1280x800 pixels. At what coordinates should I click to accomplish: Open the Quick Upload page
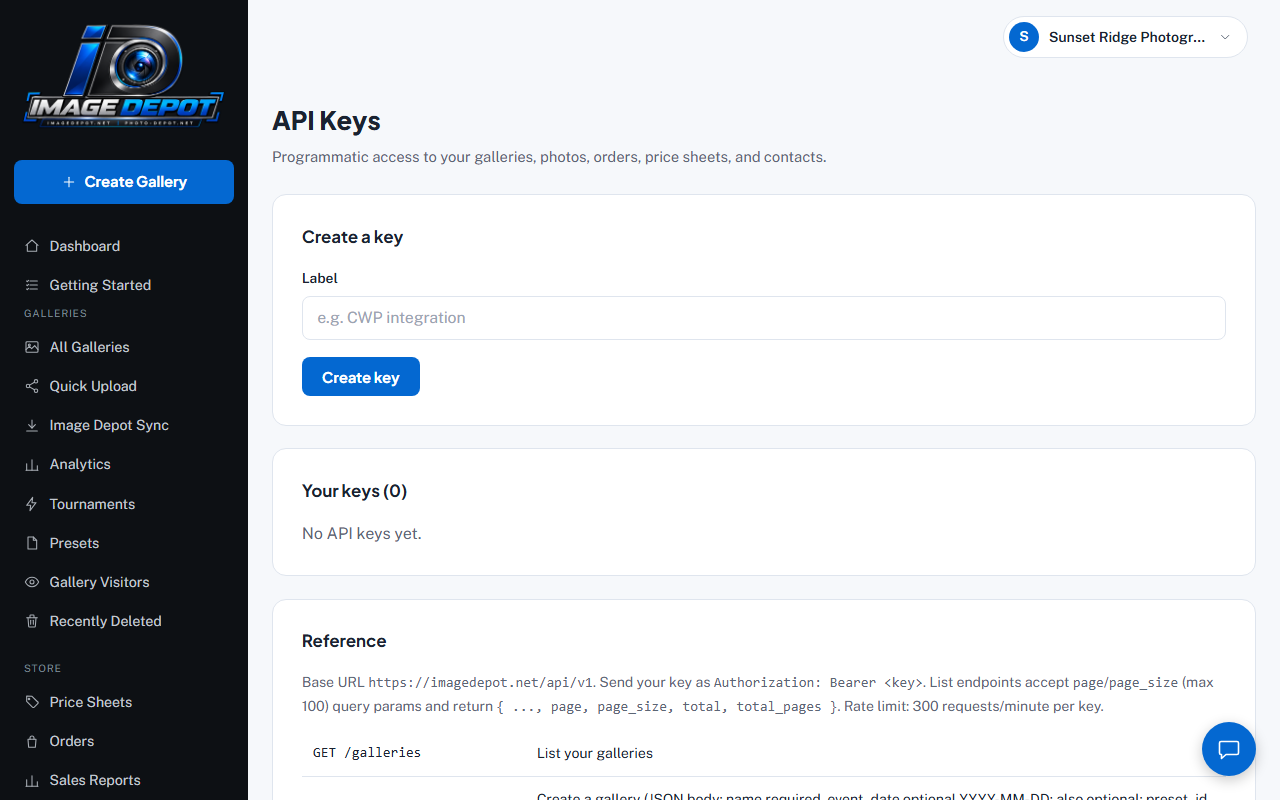124,386
